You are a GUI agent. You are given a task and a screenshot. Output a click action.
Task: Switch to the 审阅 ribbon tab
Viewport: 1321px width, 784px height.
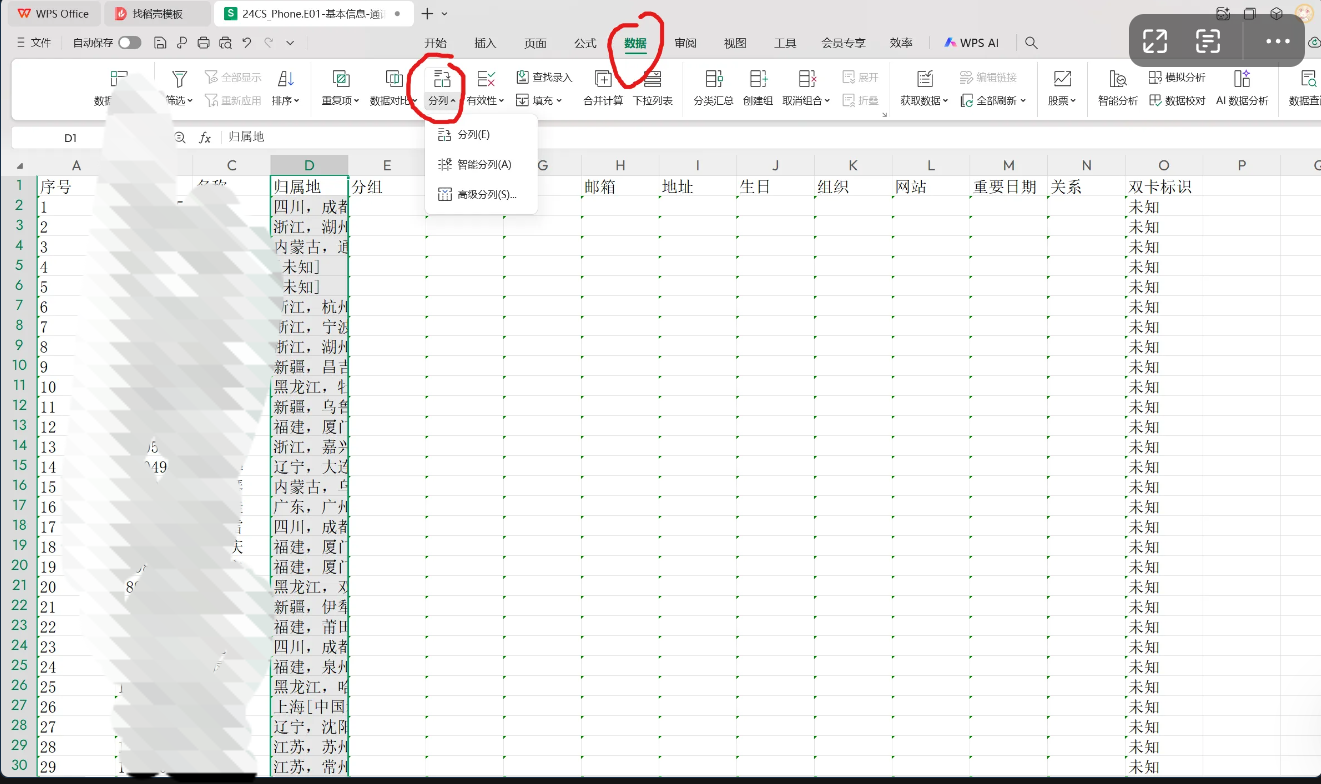point(685,43)
